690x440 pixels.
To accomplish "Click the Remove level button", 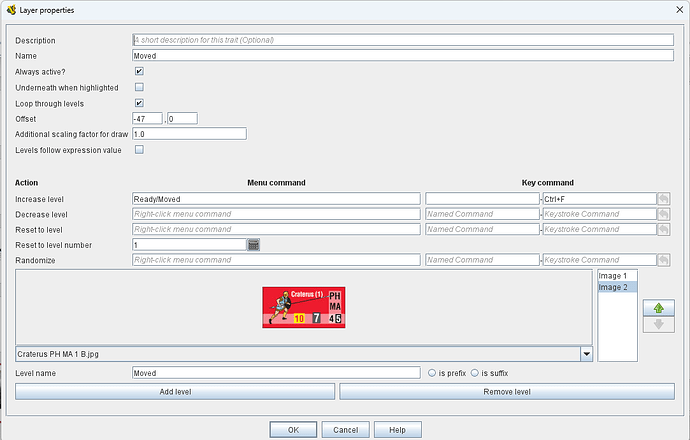I will [x=507, y=392].
